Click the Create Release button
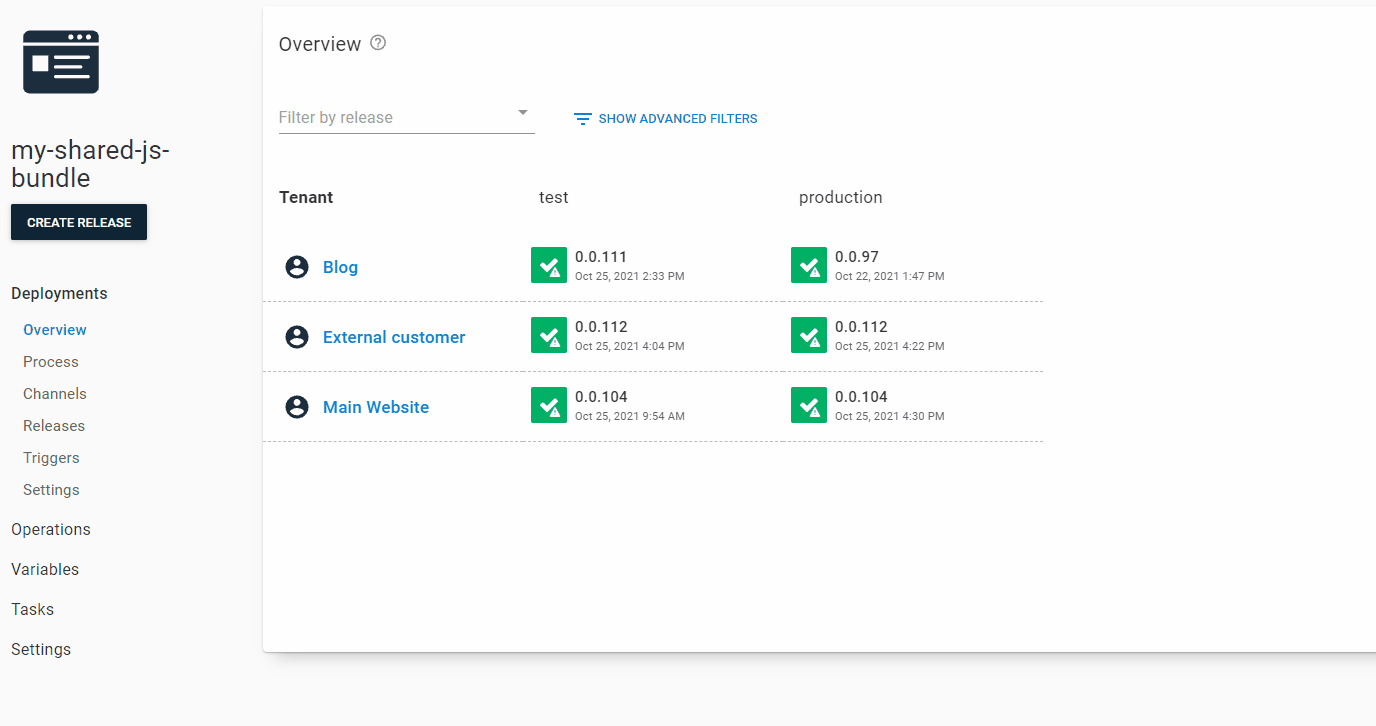The height and width of the screenshot is (726, 1376). (x=79, y=222)
